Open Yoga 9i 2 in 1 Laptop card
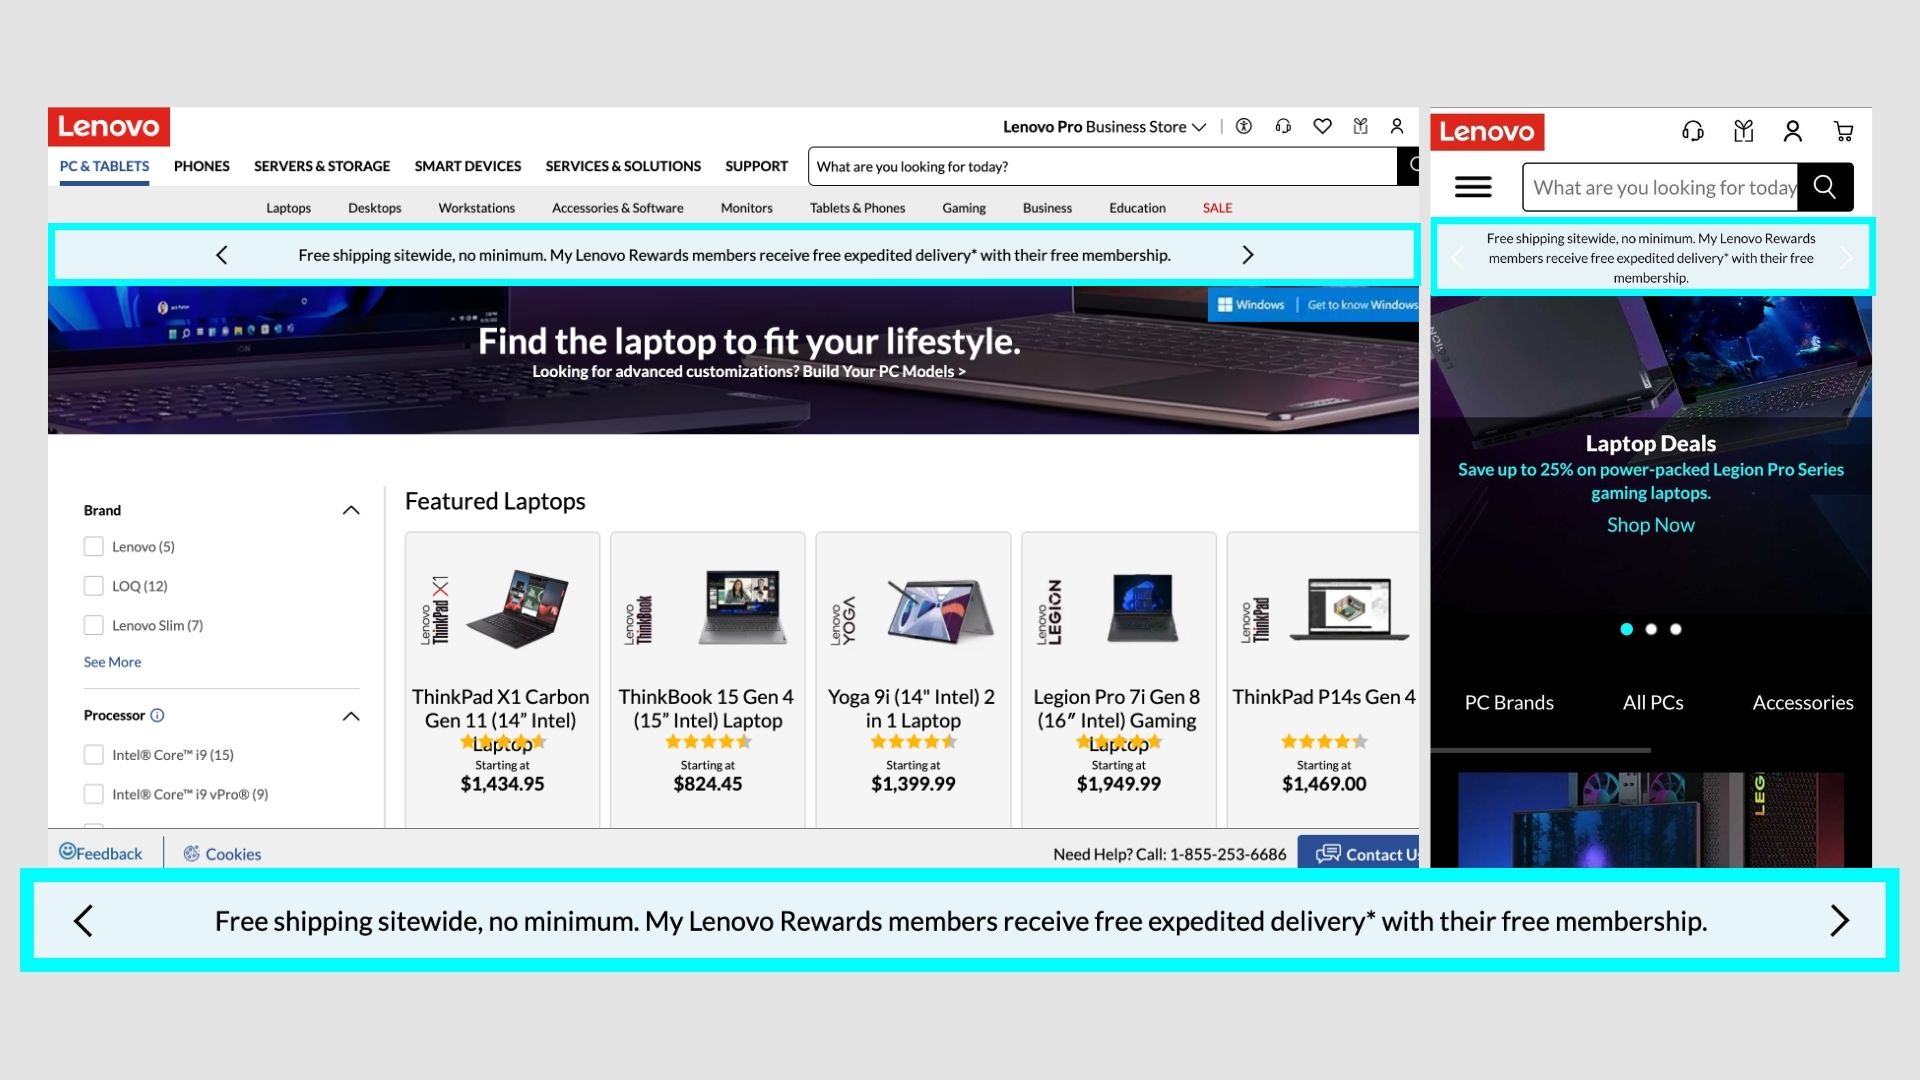 (913, 680)
